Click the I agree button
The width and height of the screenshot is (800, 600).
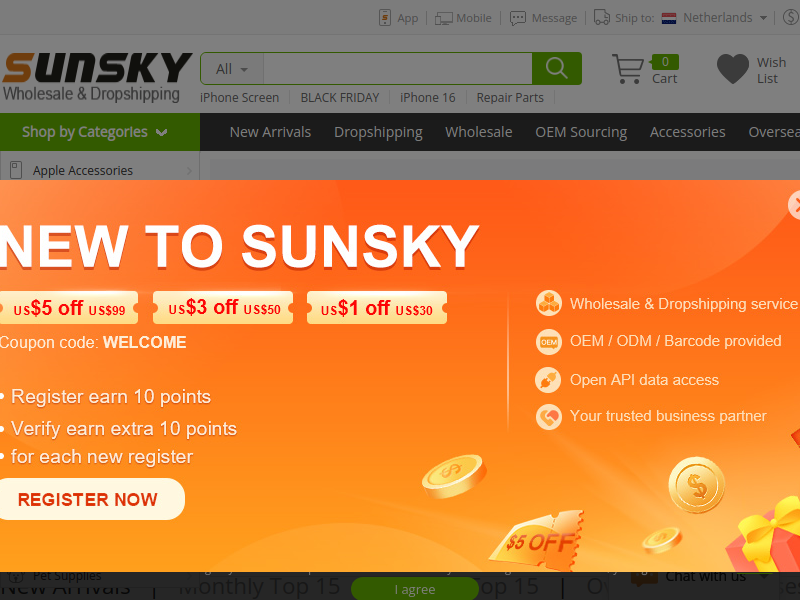click(415, 589)
